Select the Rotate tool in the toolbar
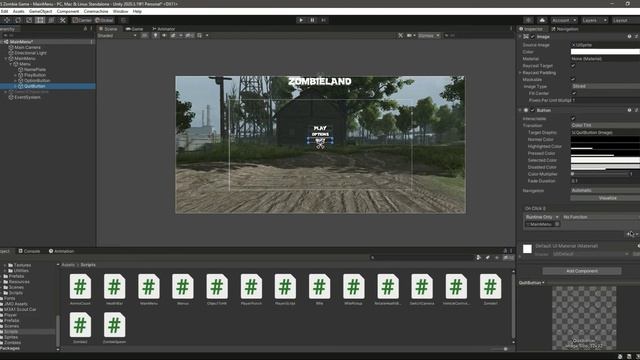 click(x=18, y=20)
